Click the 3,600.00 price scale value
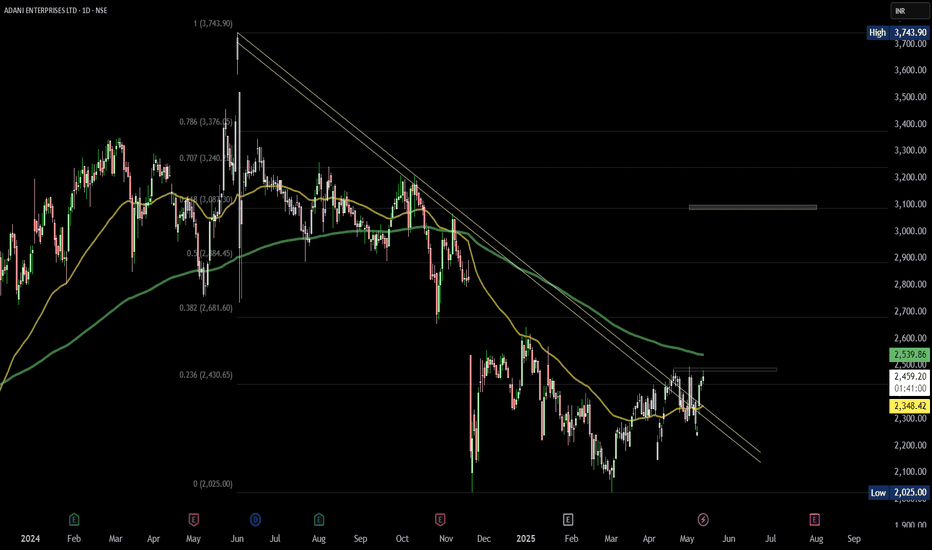 pyautogui.click(x=910, y=70)
